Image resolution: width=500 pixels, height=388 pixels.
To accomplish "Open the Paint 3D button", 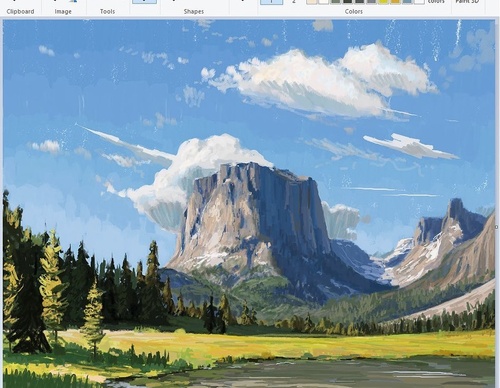I will (x=467, y=2).
